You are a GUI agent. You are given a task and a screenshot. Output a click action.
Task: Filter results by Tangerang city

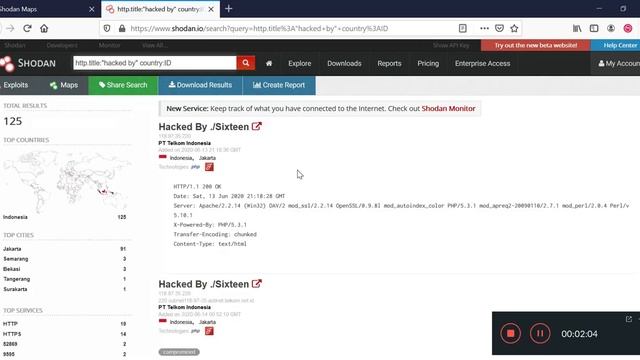(17, 279)
